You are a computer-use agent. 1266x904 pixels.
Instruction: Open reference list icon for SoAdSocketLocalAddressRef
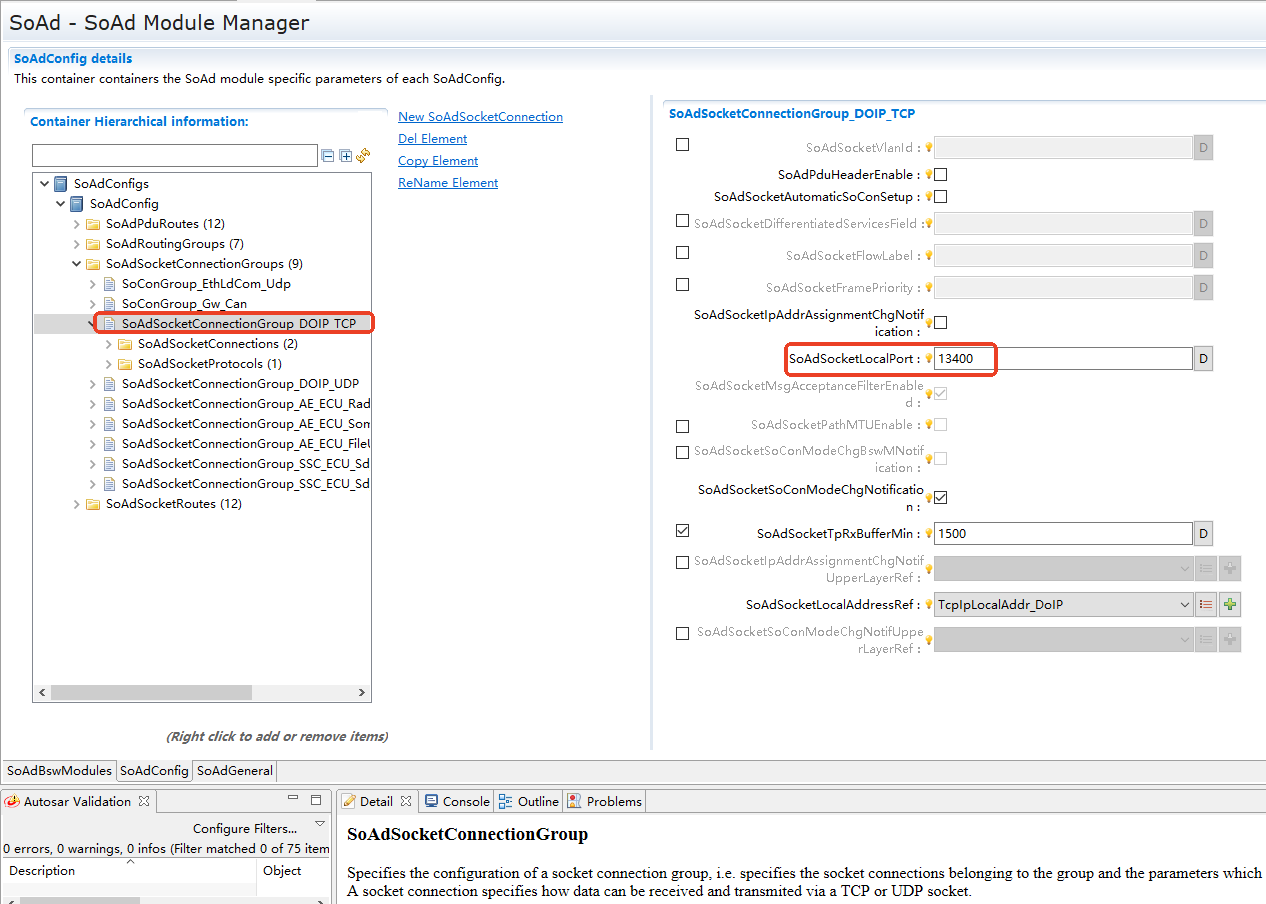pos(1206,604)
